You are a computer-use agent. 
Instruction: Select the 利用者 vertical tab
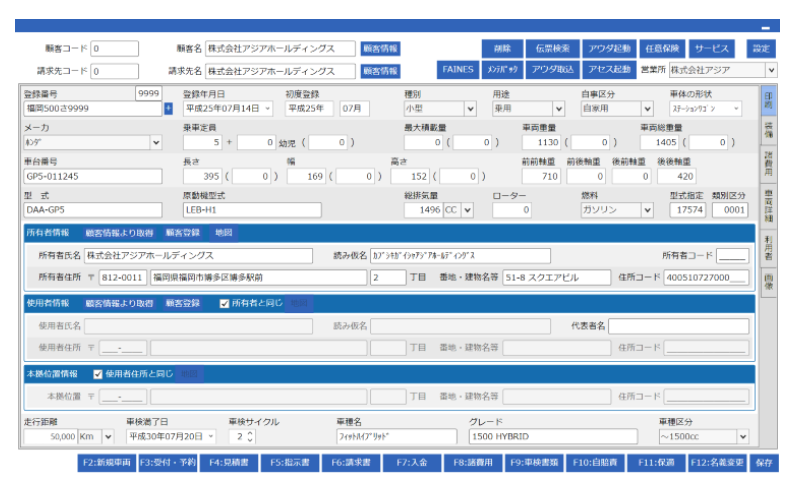[x=768, y=245]
